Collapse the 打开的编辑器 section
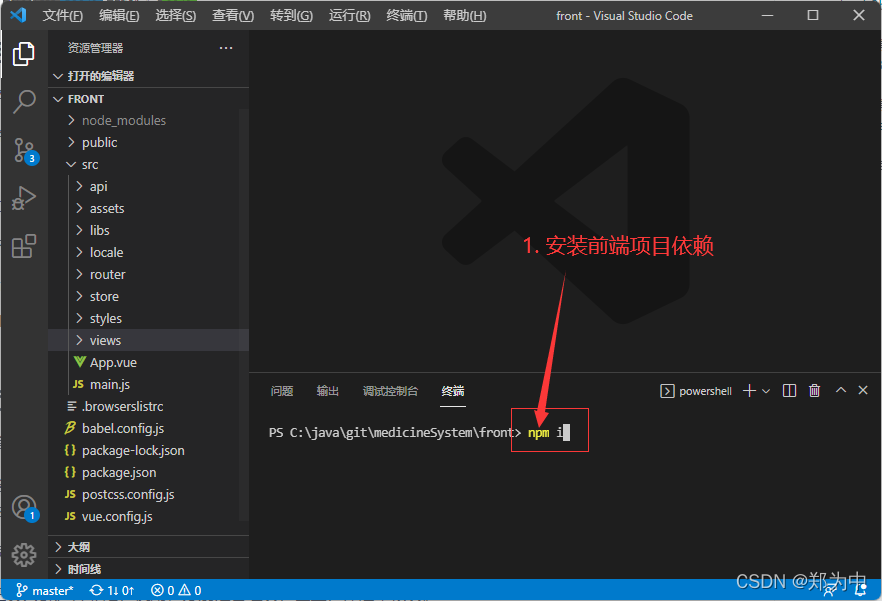The image size is (882, 601). pos(148,76)
